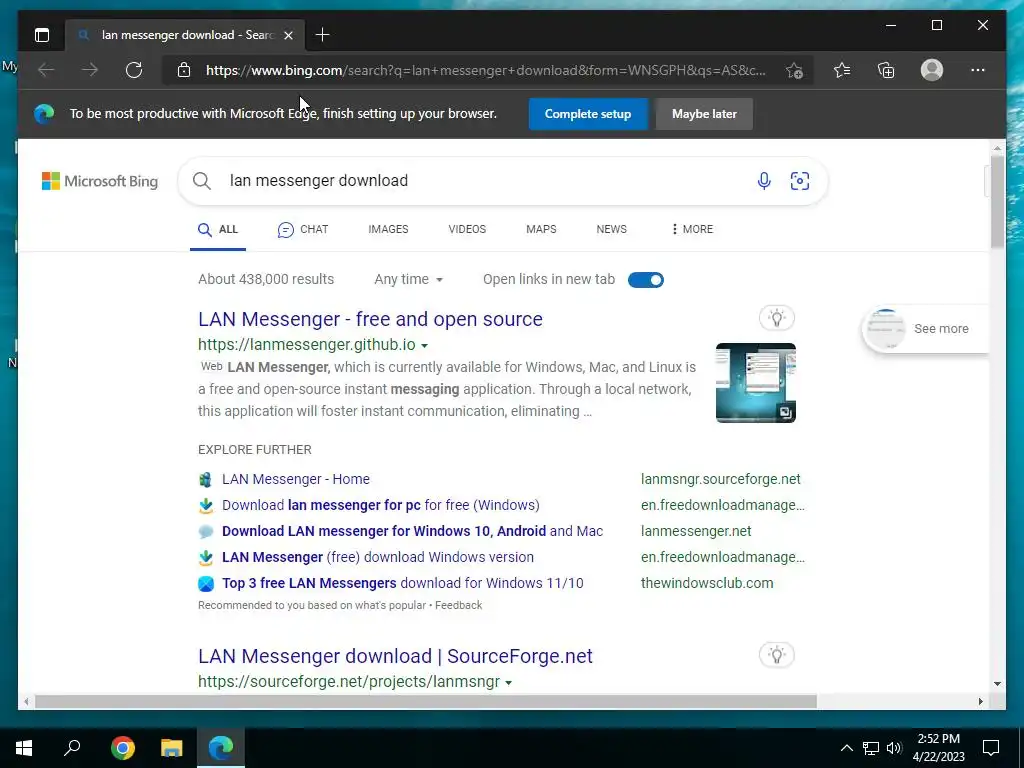Switch to the NEWS tab
The image size is (1024, 768).
tap(611, 229)
